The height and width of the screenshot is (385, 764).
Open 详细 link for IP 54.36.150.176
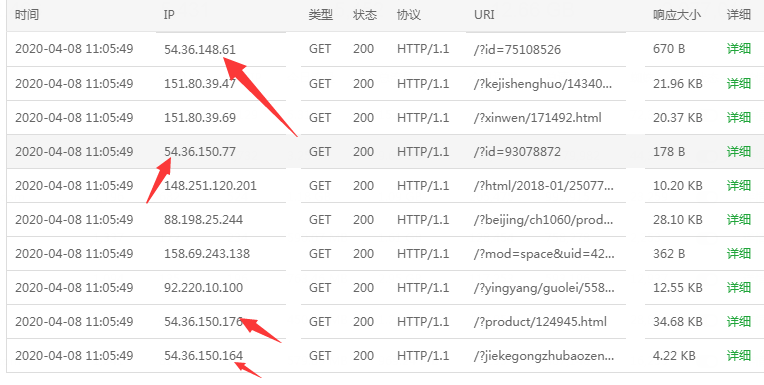tap(739, 322)
